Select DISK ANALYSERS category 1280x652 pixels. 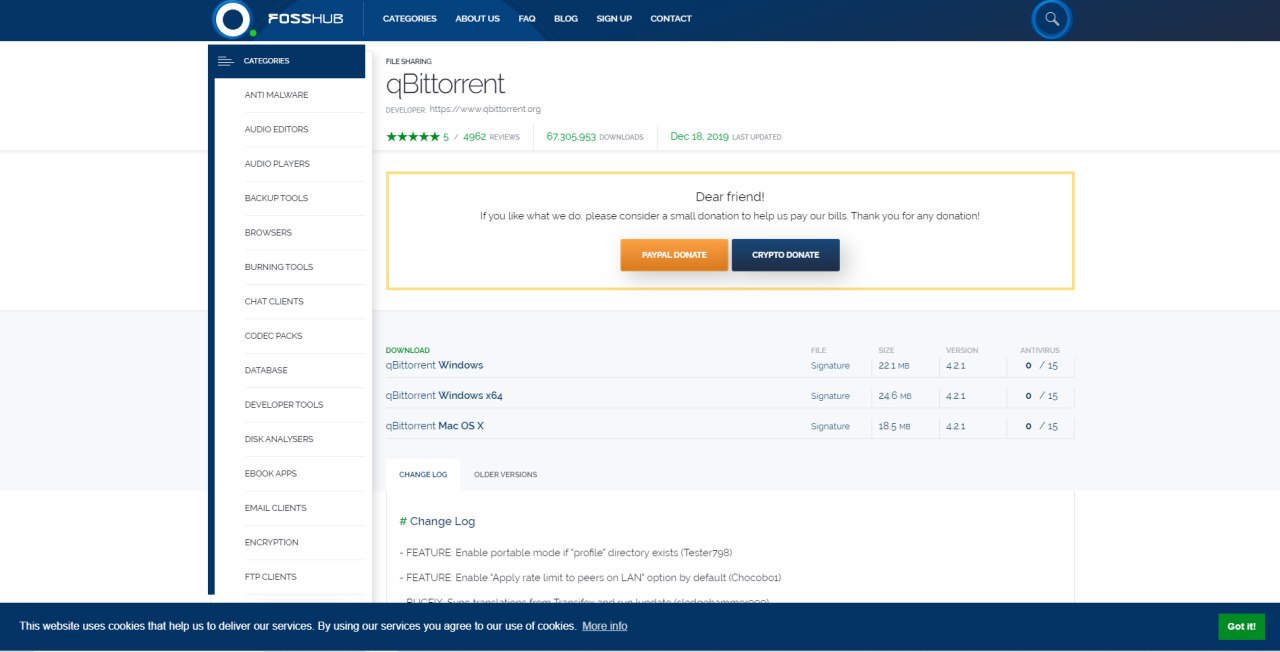point(279,440)
